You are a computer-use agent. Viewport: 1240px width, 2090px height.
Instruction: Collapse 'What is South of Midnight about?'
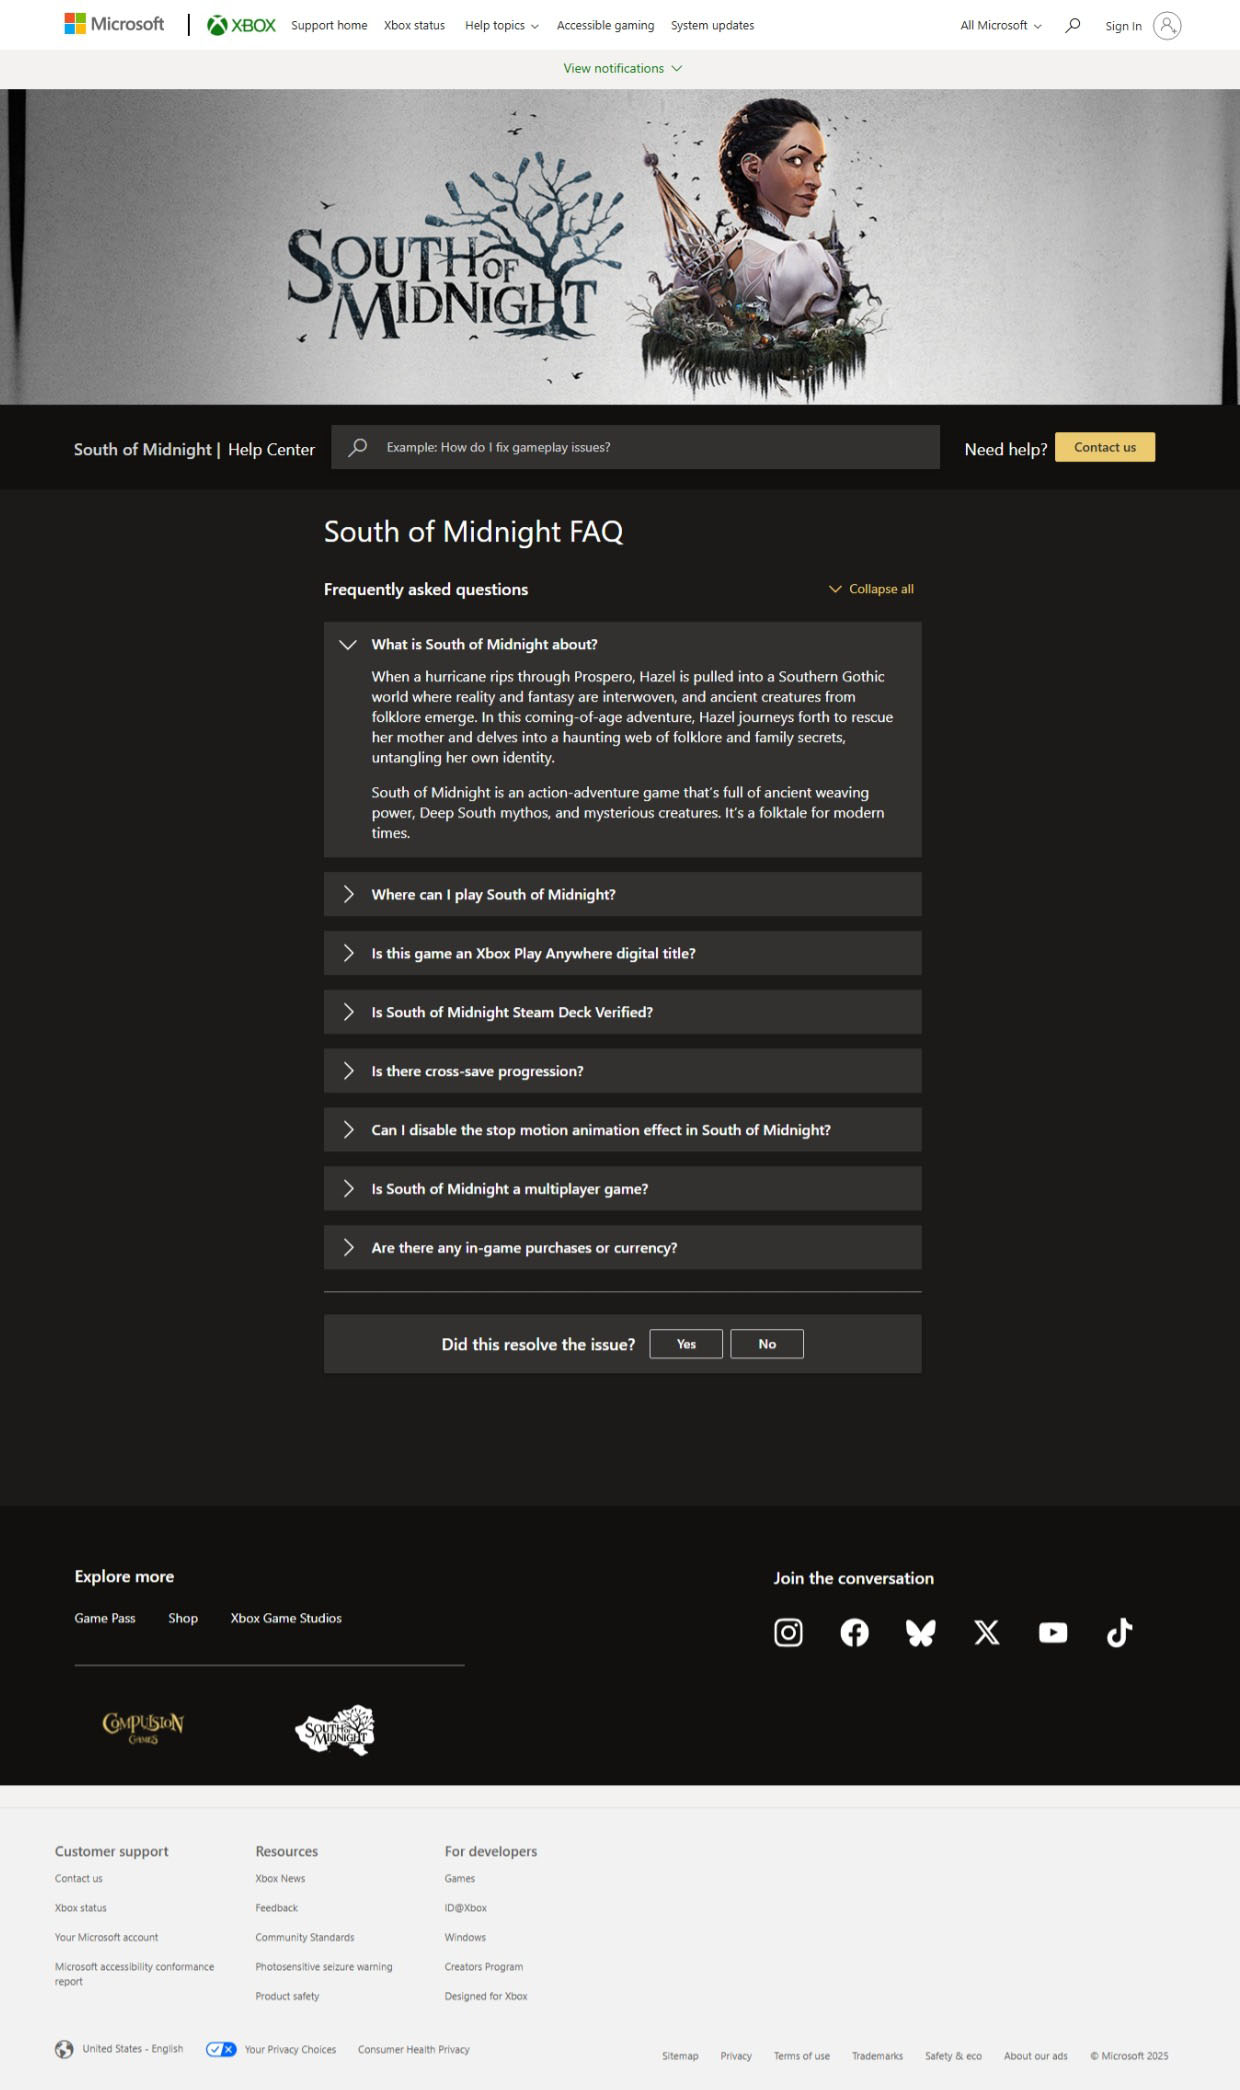(x=484, y=644)
